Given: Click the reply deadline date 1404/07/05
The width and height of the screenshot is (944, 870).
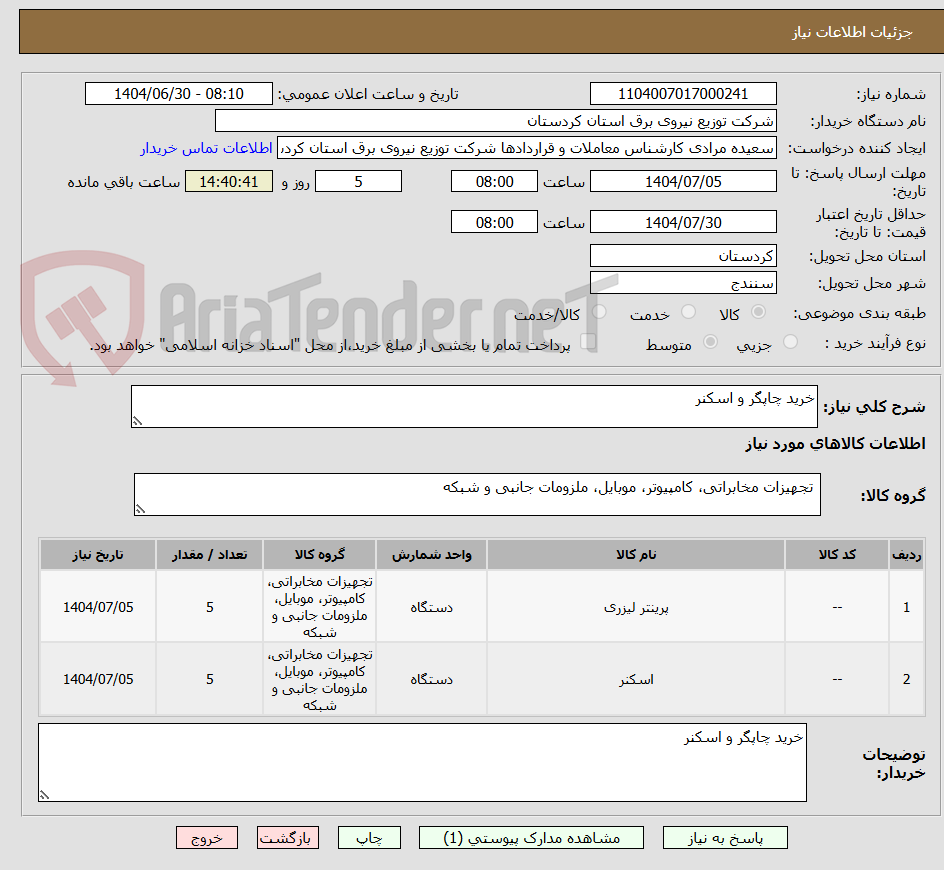Looking at the screenshot, I should click(x=683, y=181).
